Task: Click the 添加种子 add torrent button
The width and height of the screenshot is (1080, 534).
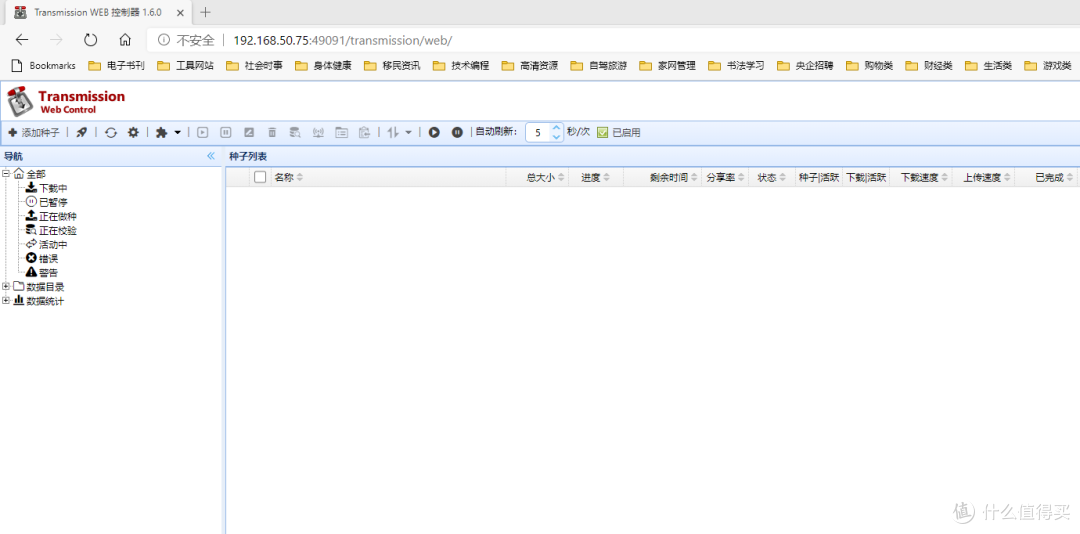Action: click(33, 132)
